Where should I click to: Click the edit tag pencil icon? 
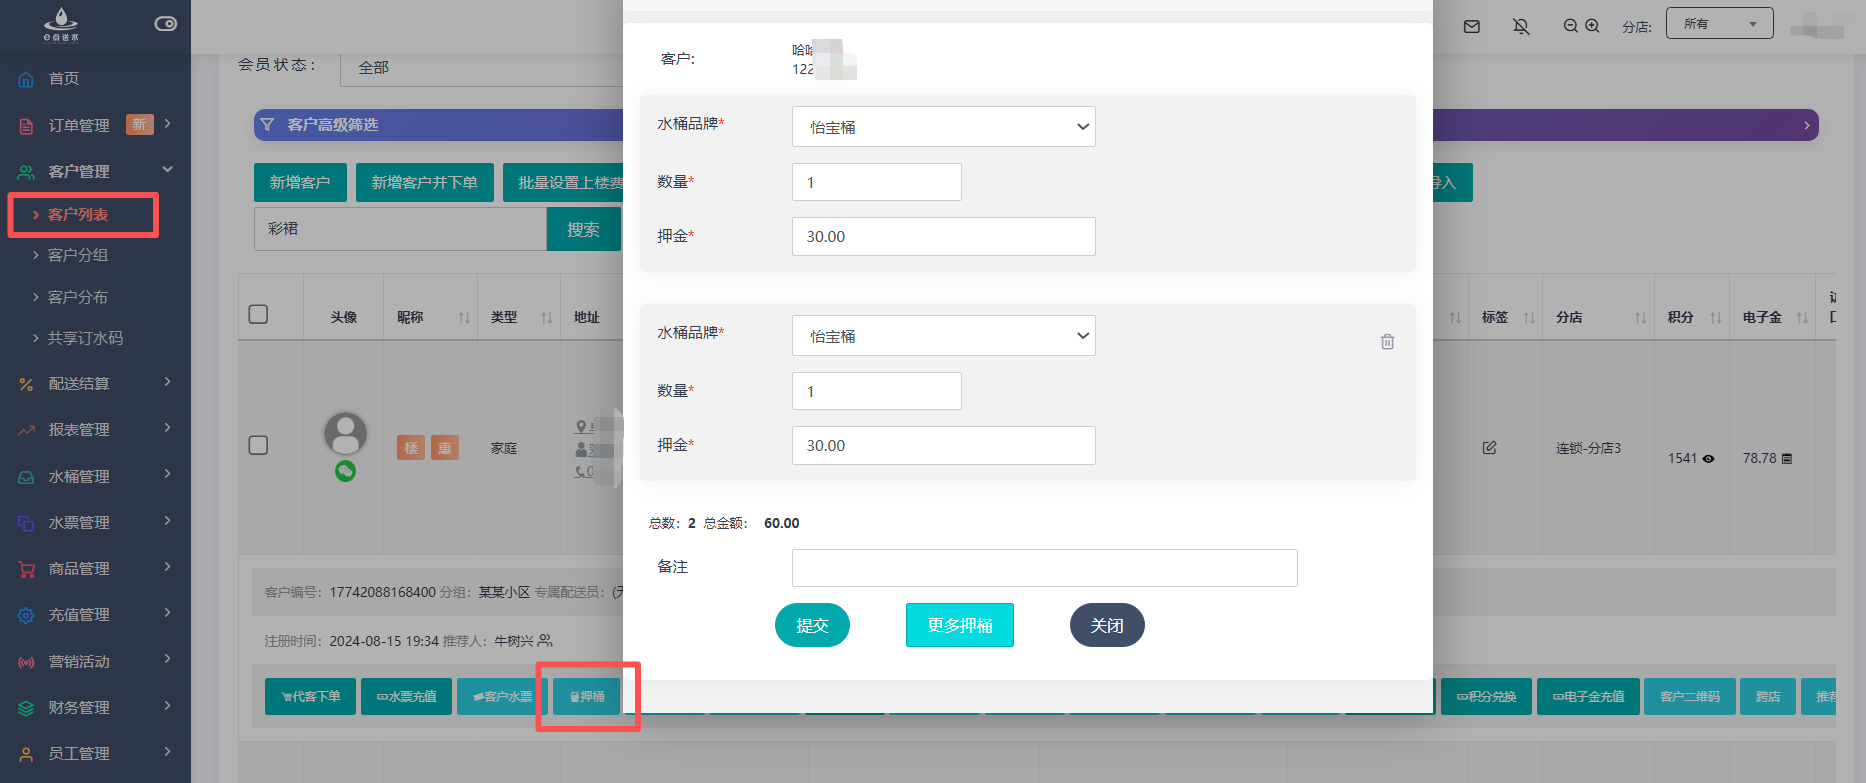pyautogui.click(x=1489, y=447)
